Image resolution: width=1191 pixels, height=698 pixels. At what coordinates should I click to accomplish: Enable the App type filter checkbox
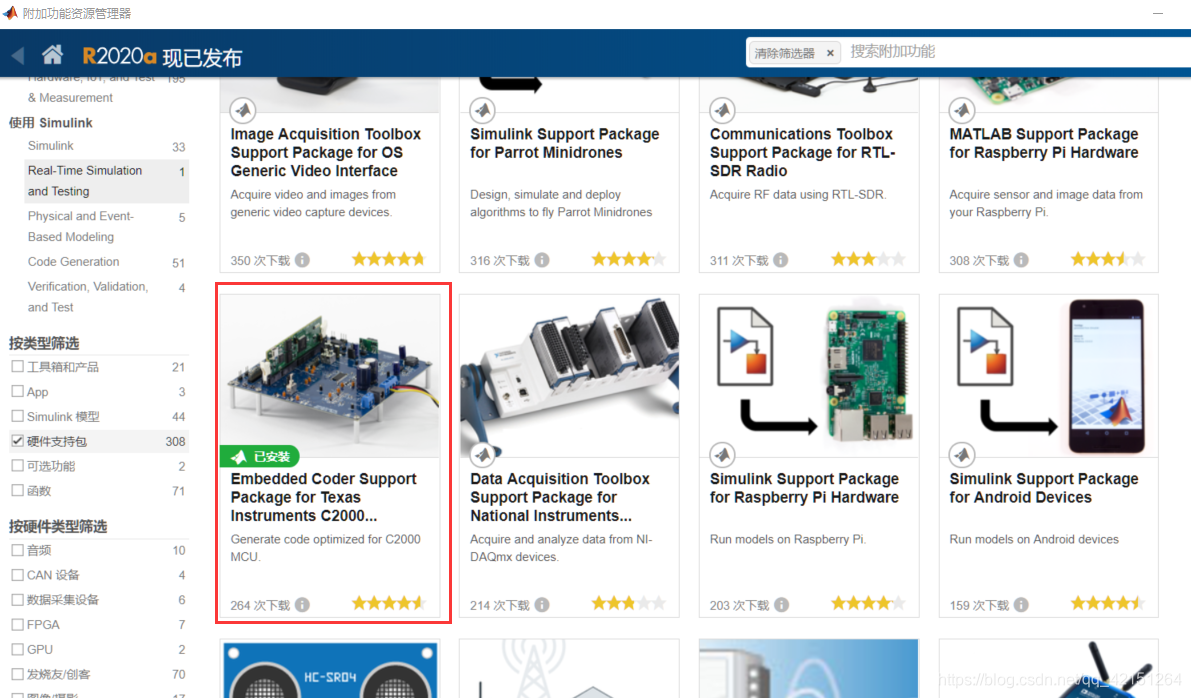click(x=17, y=391)
